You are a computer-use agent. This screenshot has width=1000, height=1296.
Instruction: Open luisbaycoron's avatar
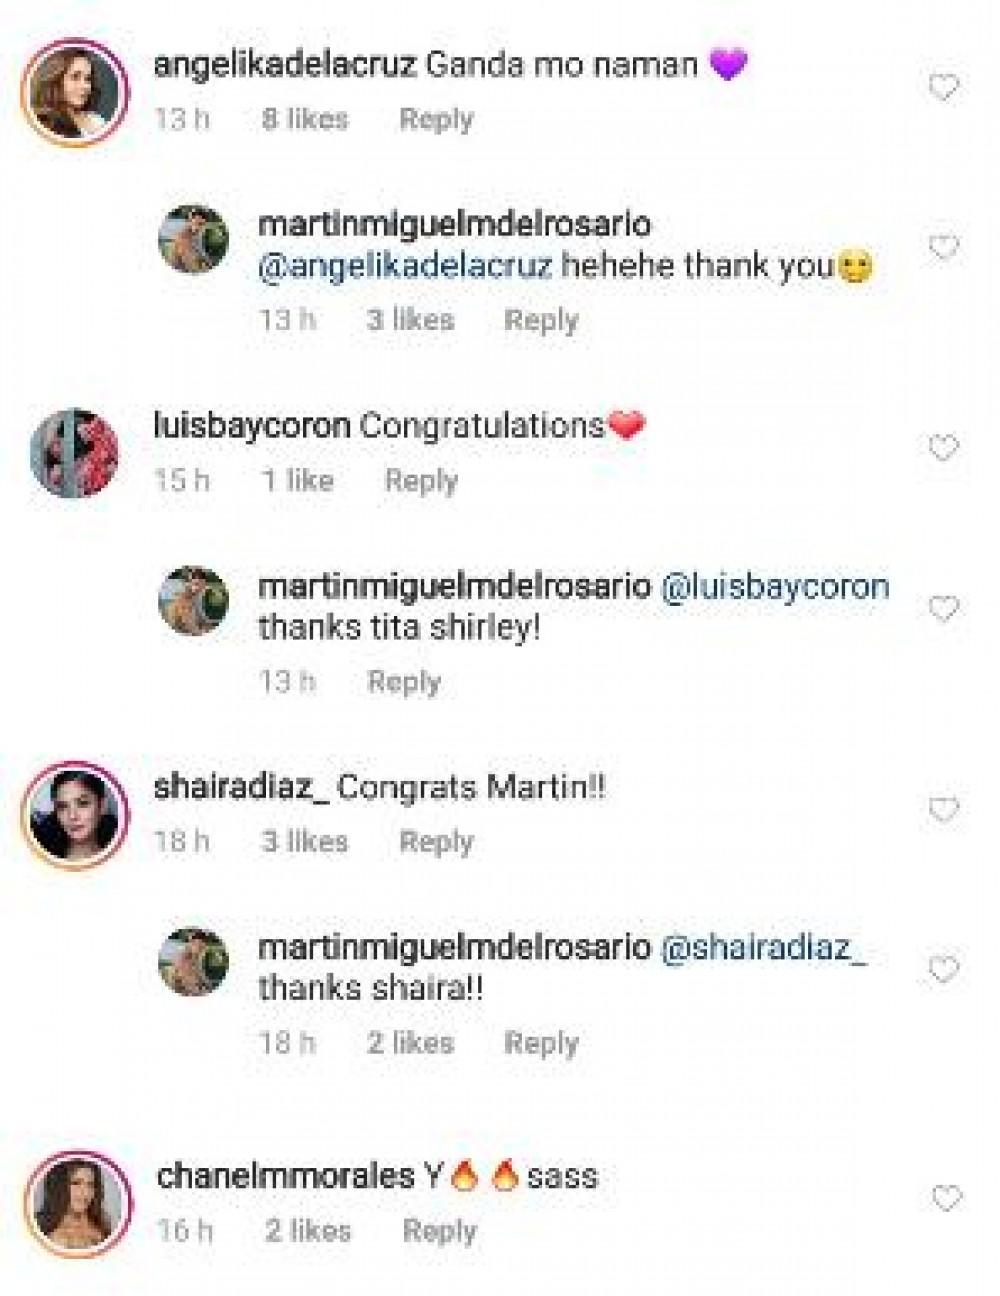(x=76, y=452)
